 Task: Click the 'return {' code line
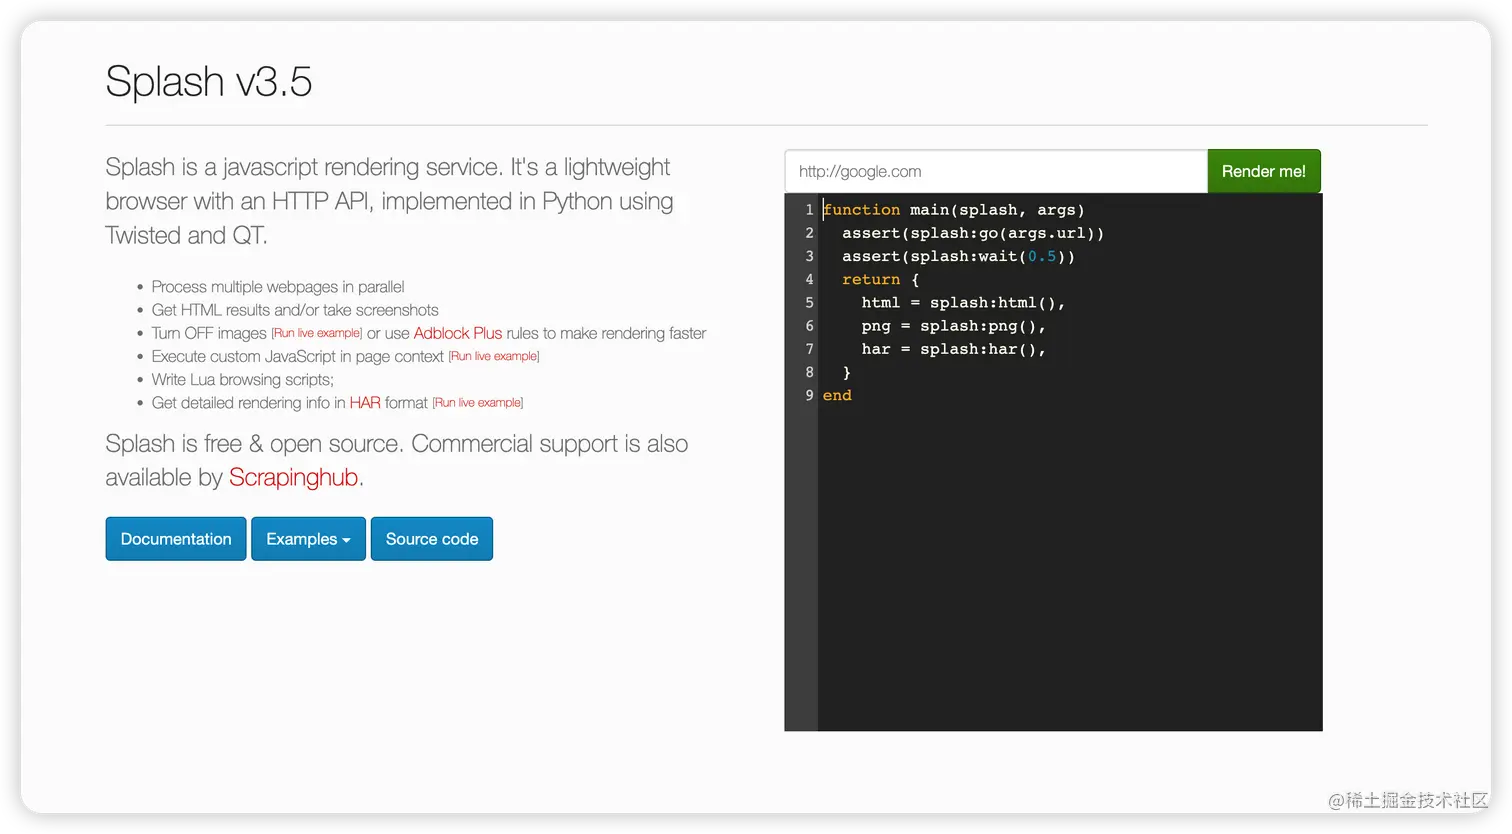tap(880, 279)
